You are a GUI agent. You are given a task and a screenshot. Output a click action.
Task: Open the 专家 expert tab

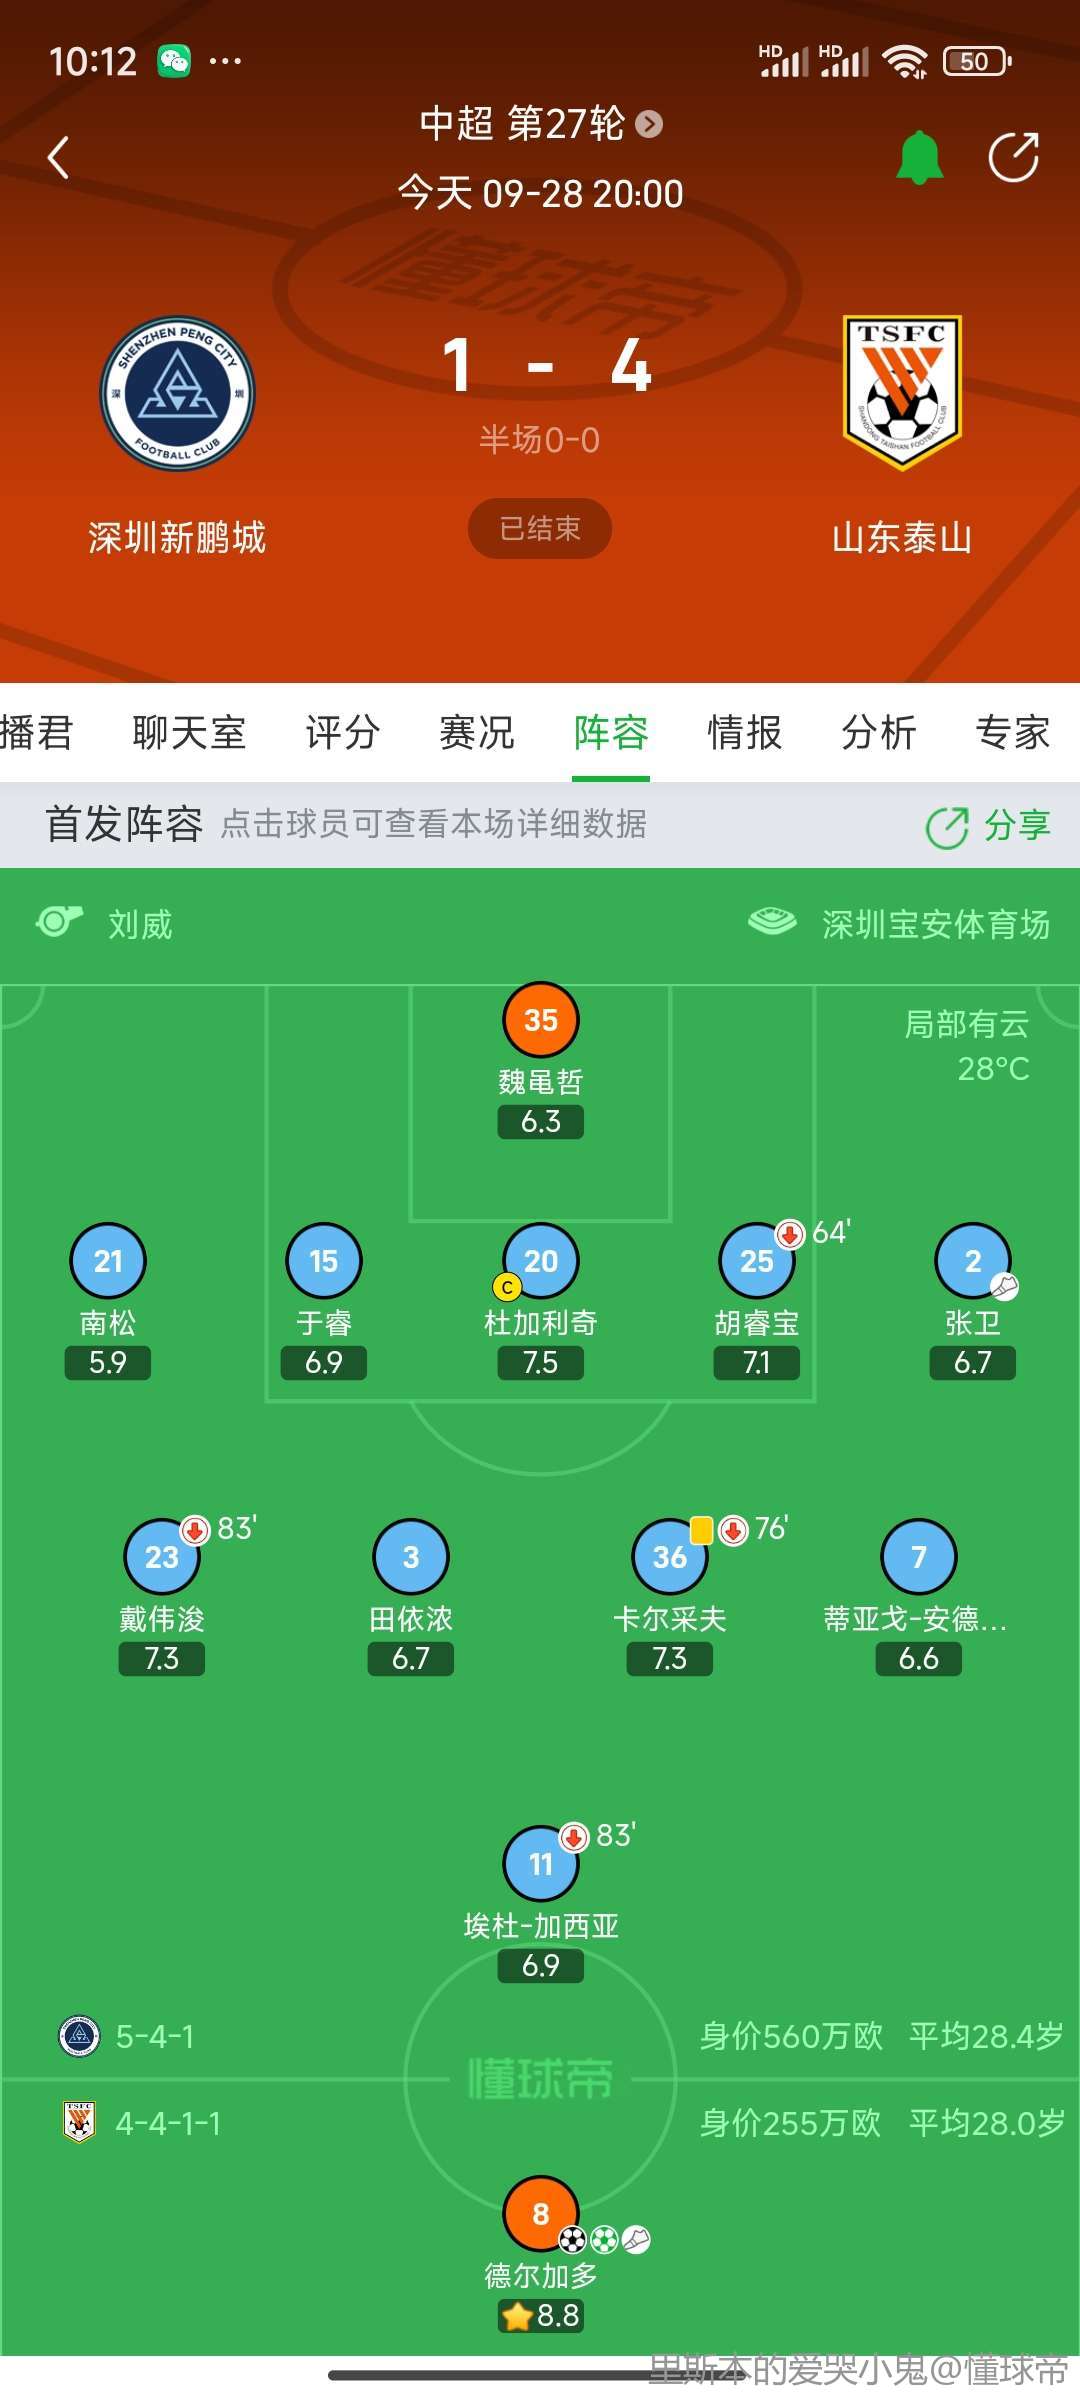1013,732
